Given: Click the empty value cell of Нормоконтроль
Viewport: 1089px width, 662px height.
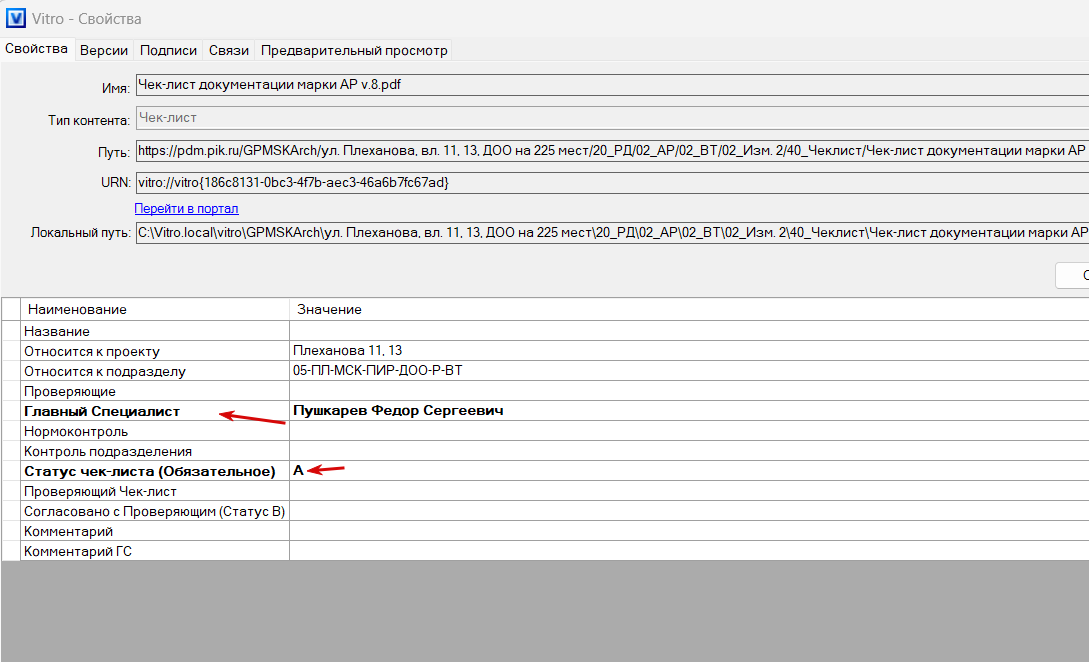Looking at the screenshot, I should coord(689,431).
